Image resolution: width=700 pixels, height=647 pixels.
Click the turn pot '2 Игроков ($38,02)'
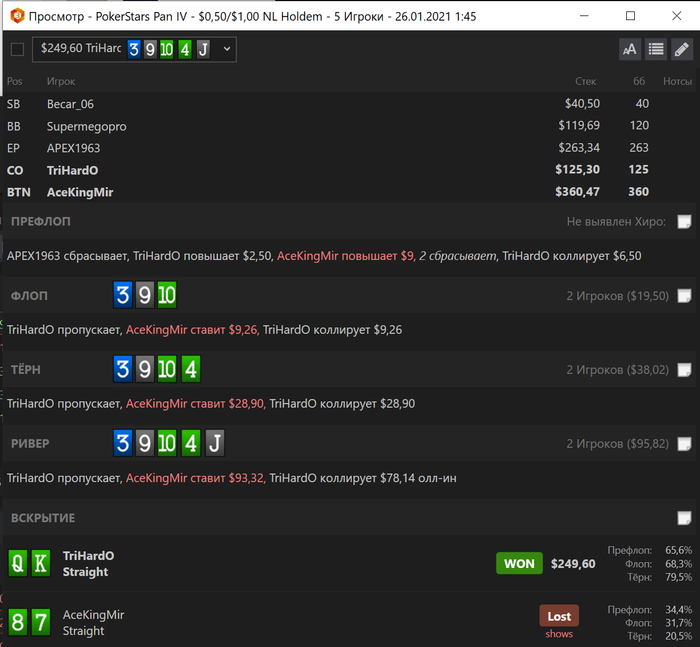(617, 370)
